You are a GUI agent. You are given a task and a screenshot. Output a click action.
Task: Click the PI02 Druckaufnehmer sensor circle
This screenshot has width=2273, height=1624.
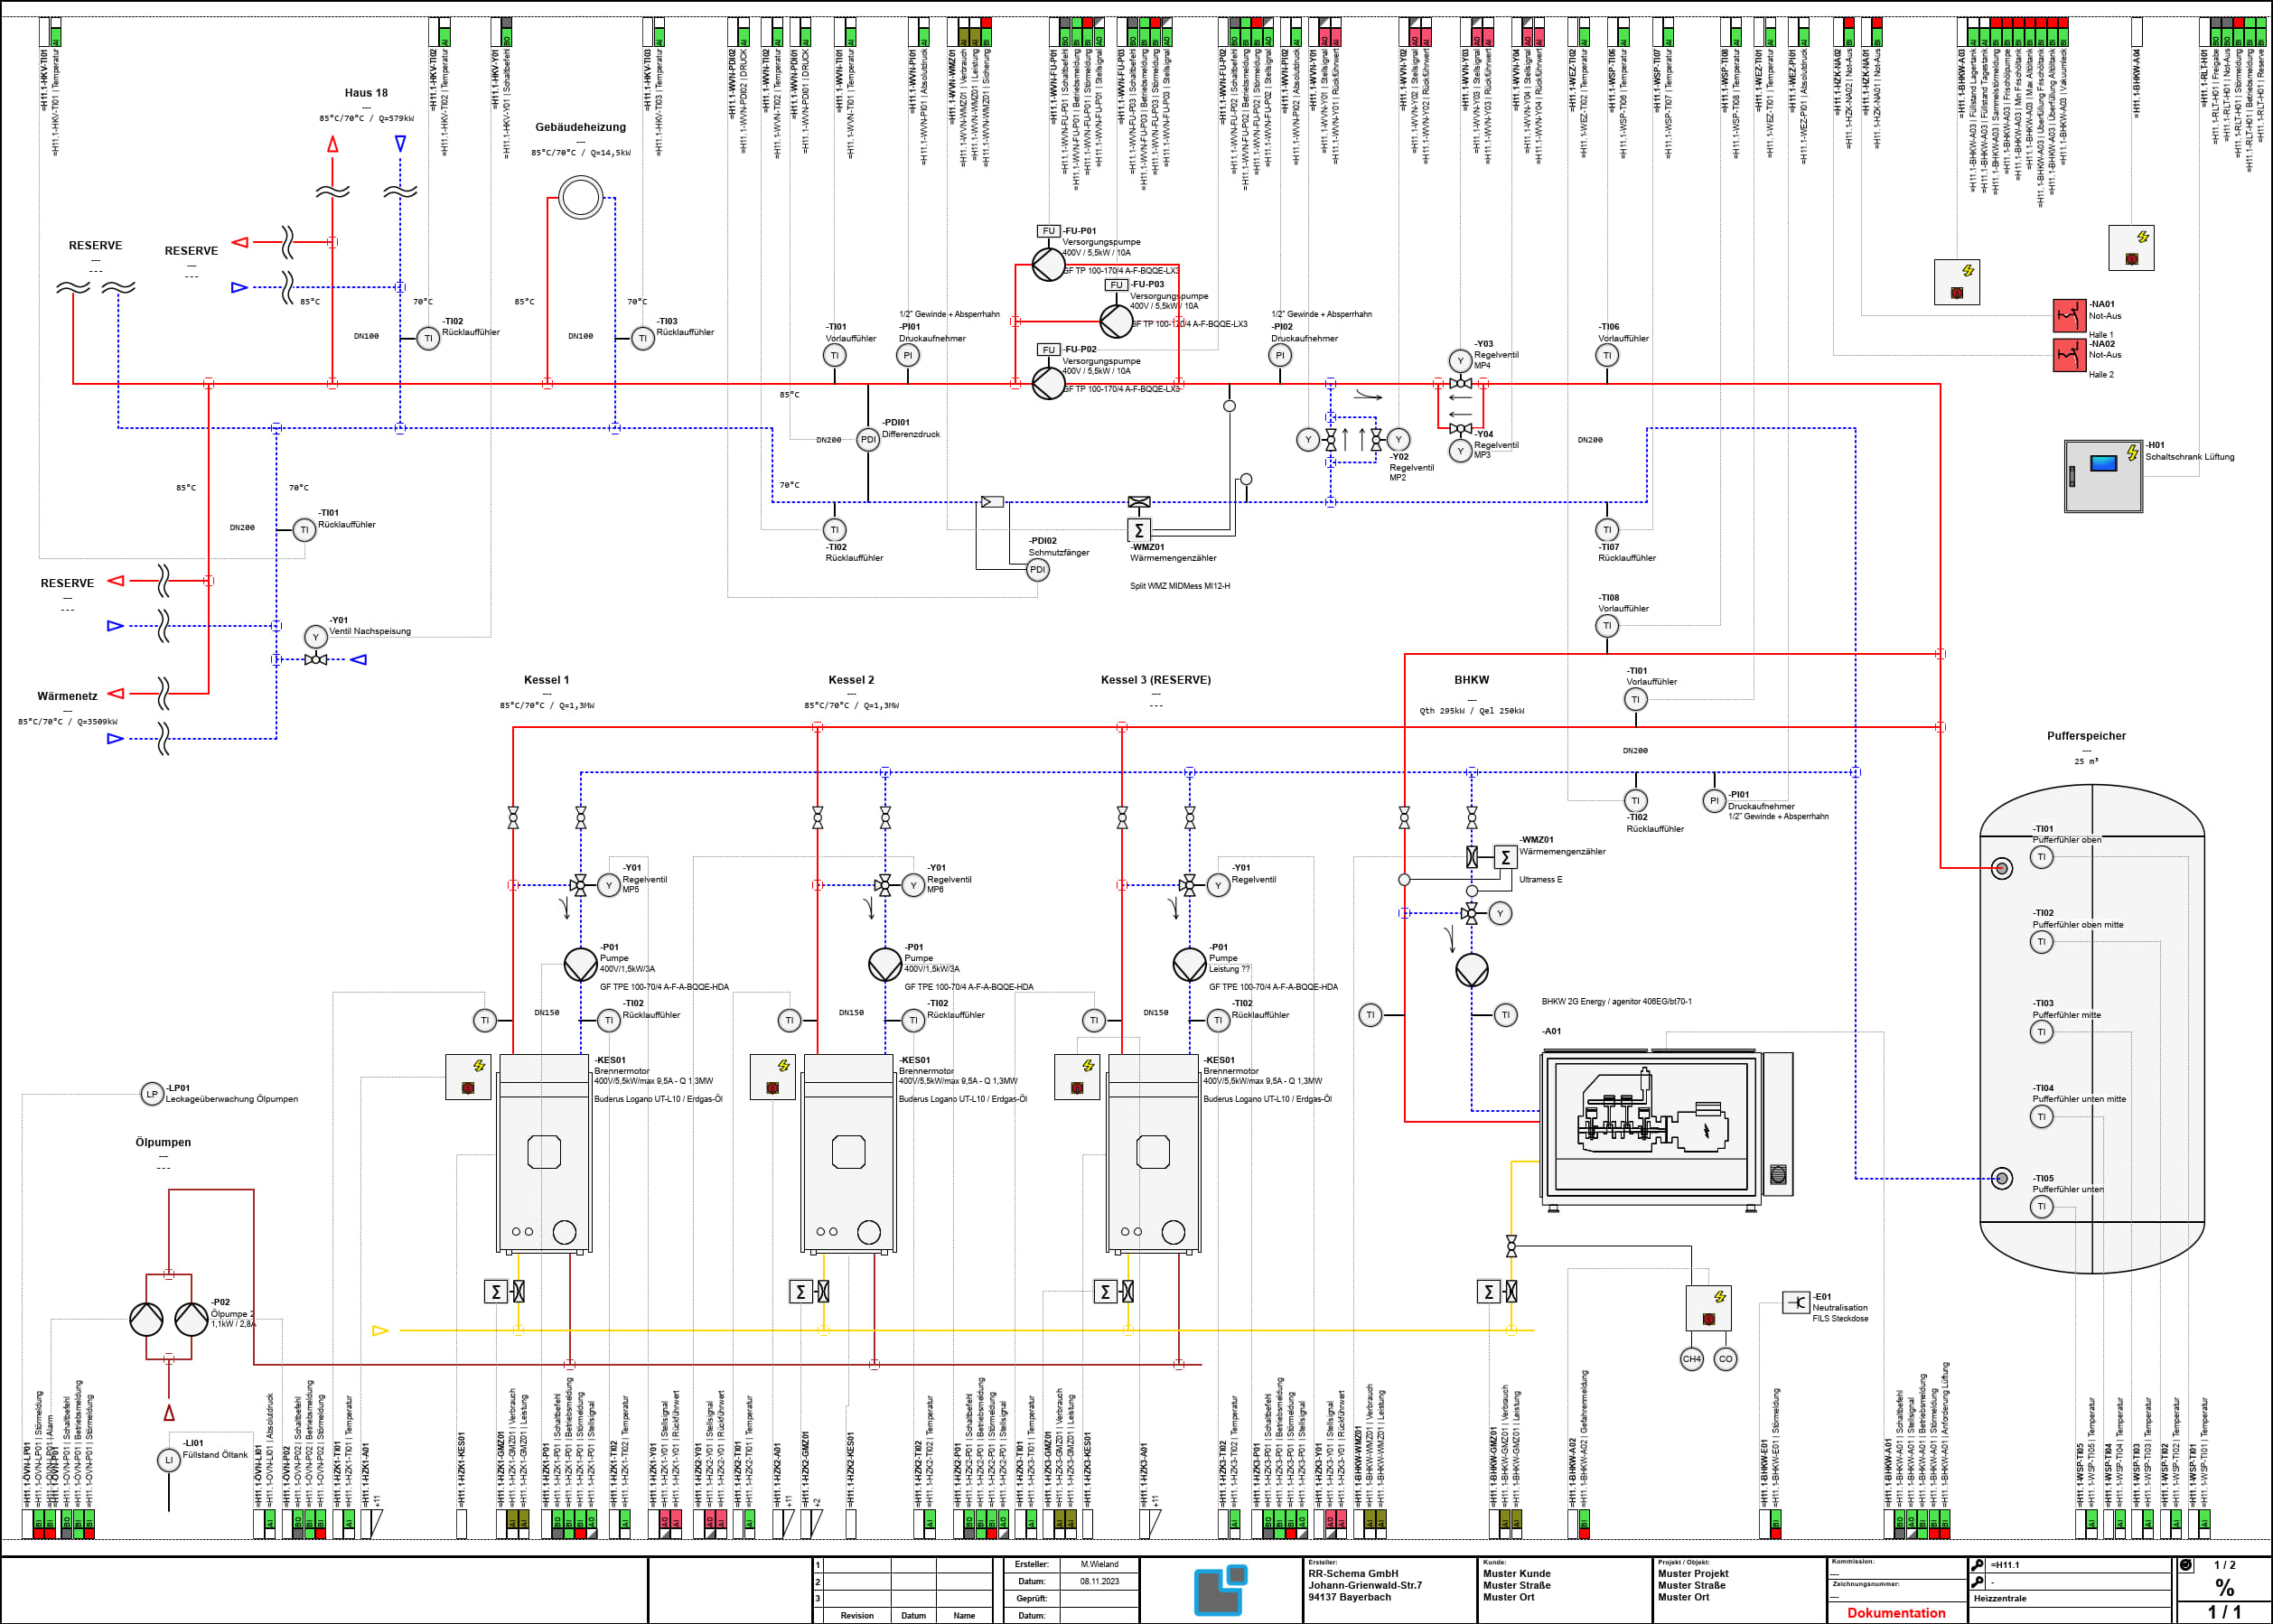point(1280,355)
